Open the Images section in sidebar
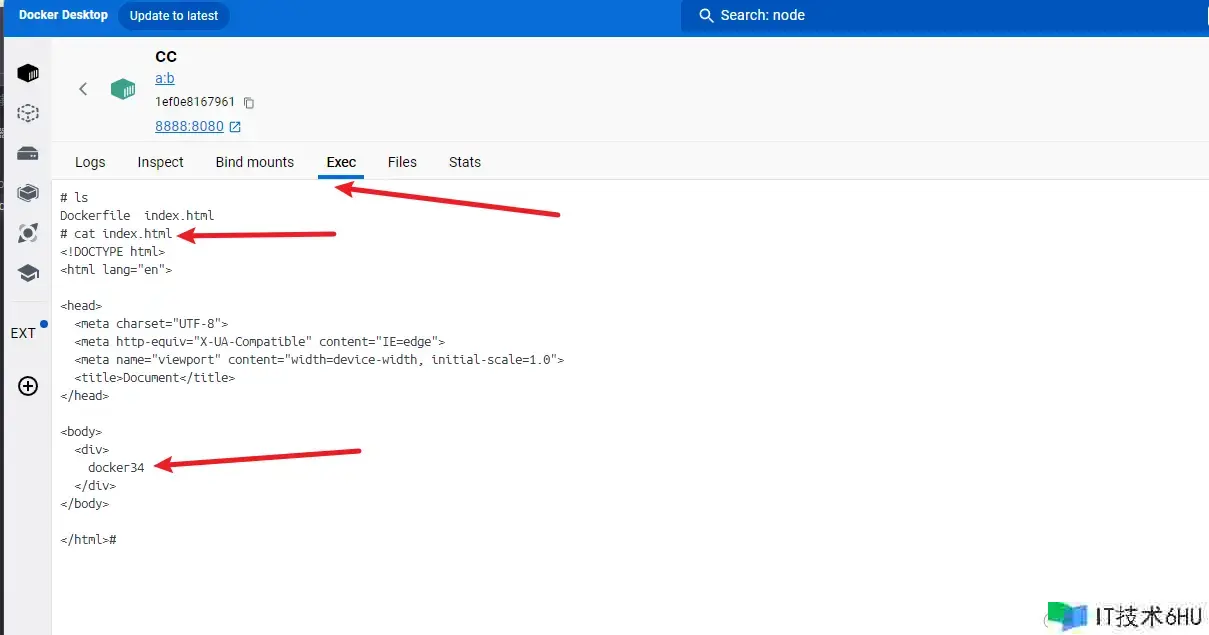Viewport: 1209px width, 635px height. (28, 113)
